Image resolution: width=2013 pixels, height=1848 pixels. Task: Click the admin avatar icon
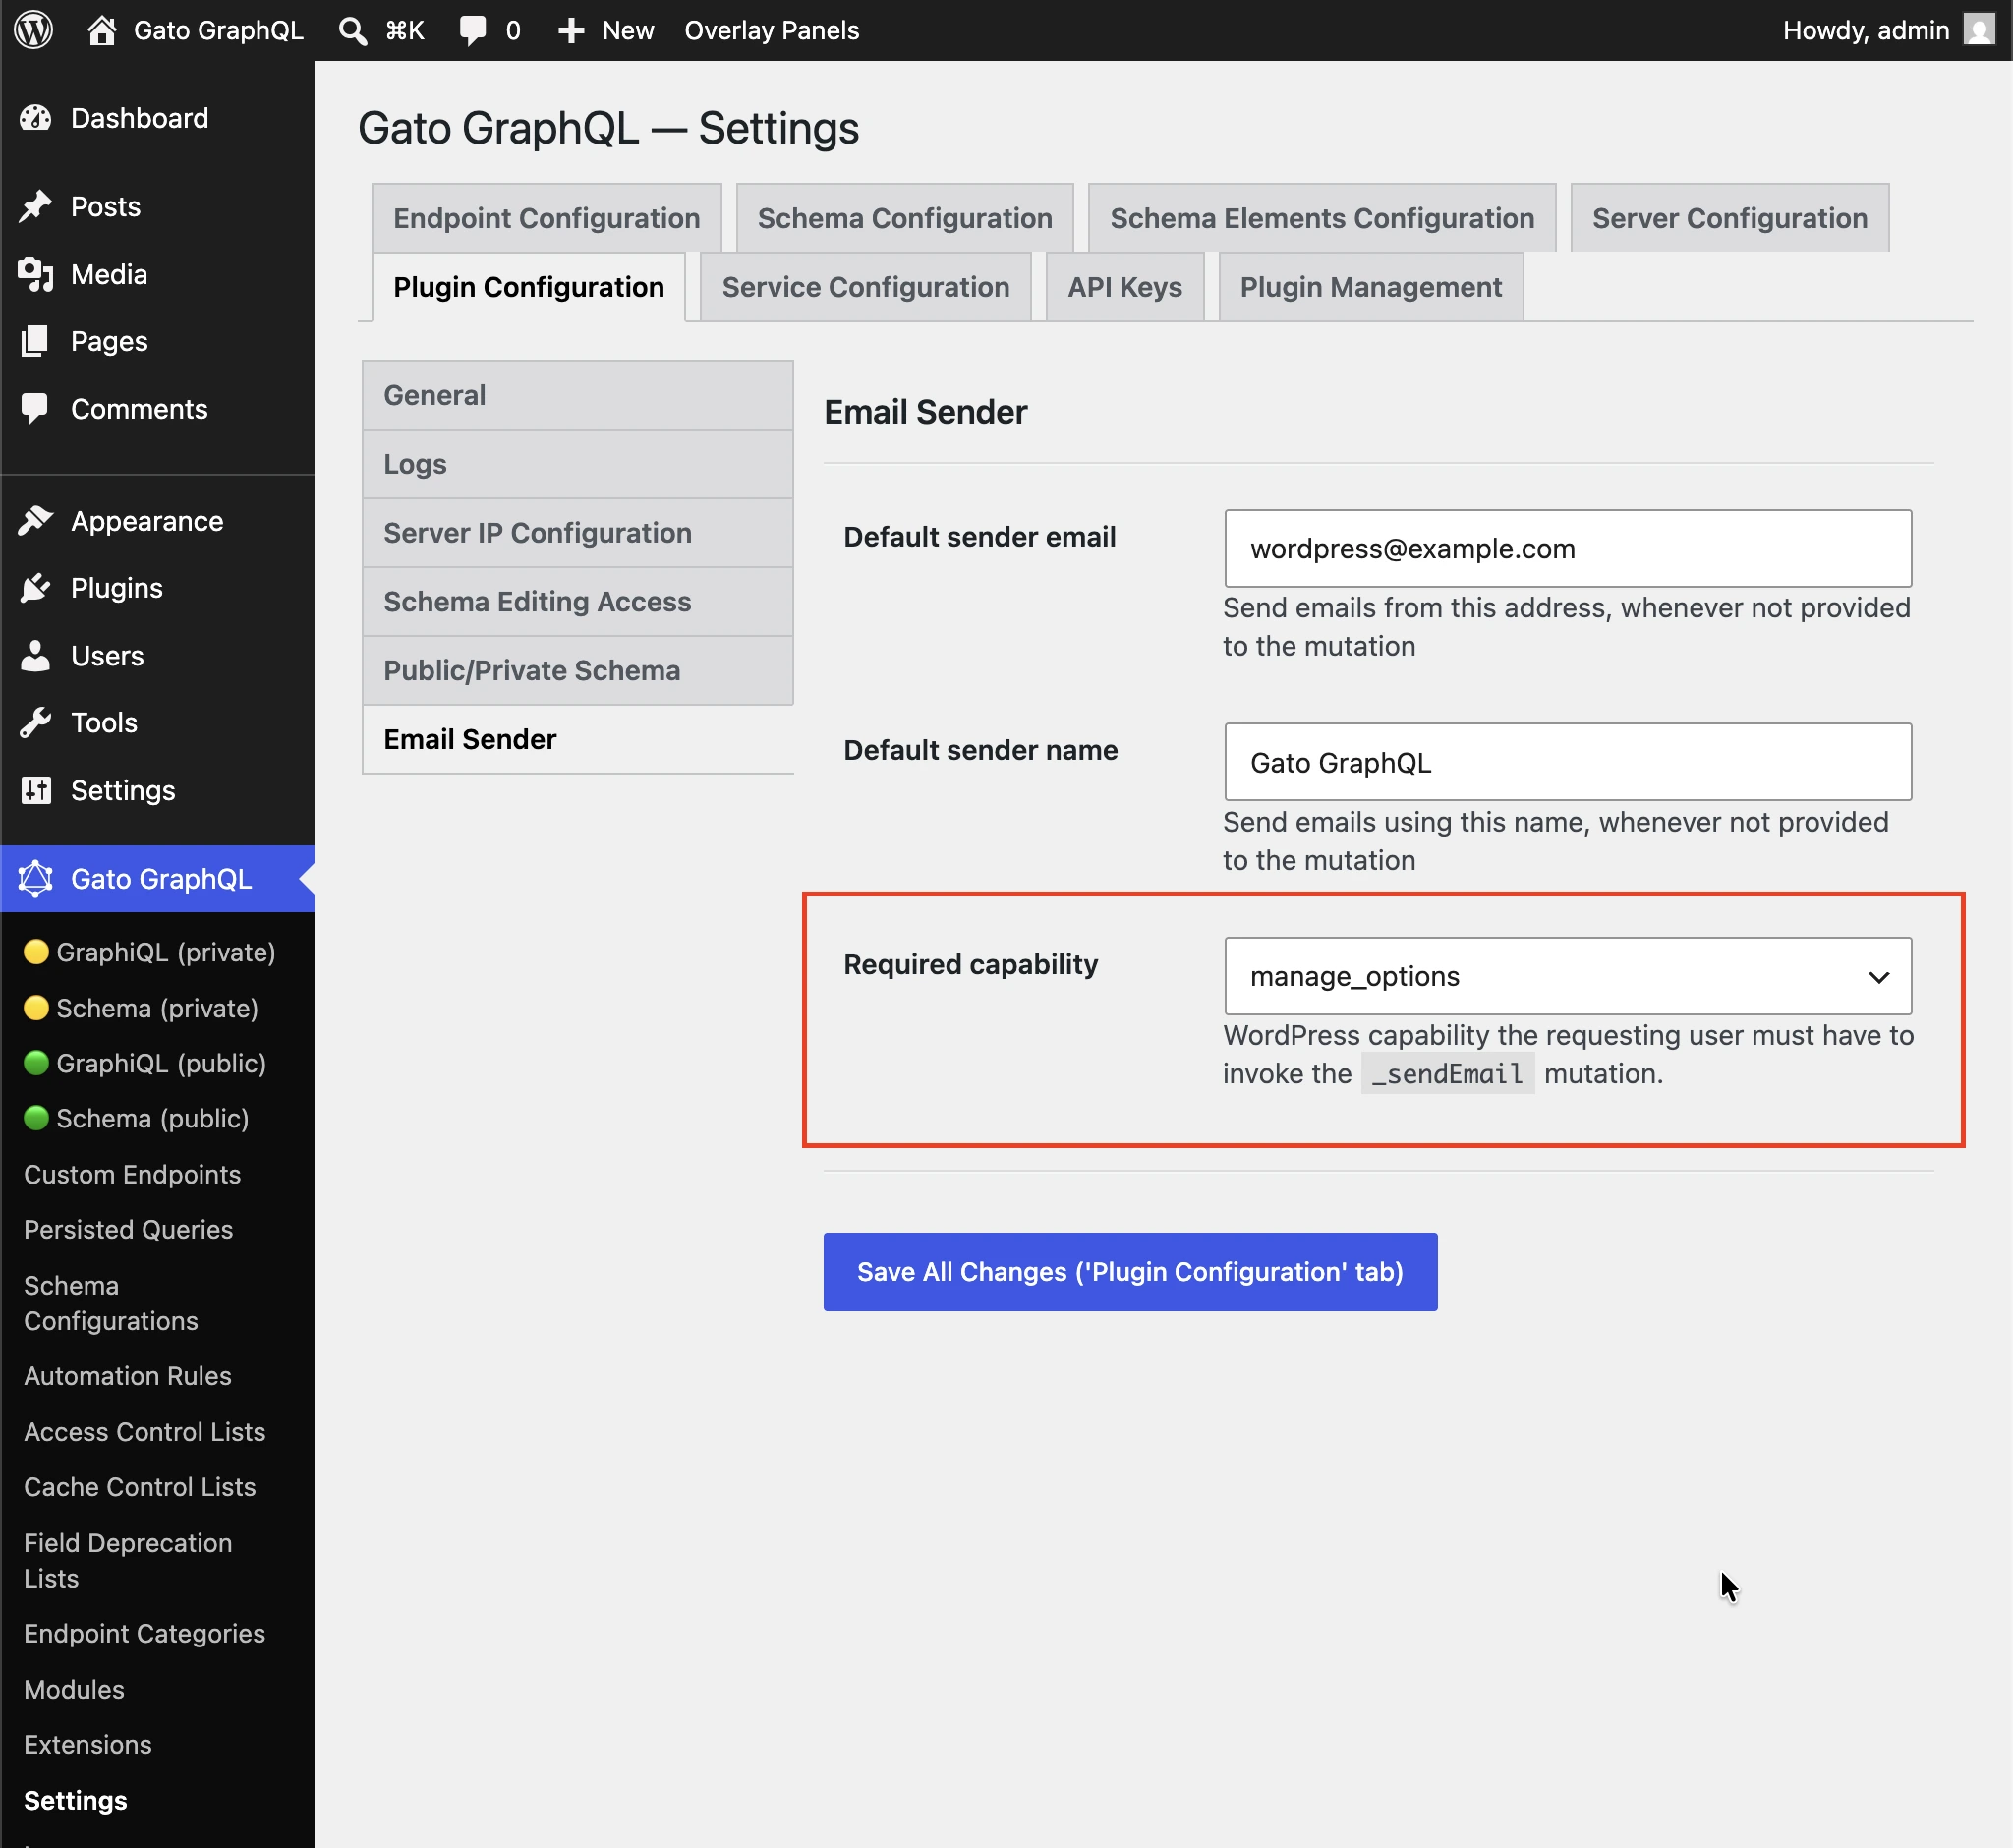[x=1979, y=30]
